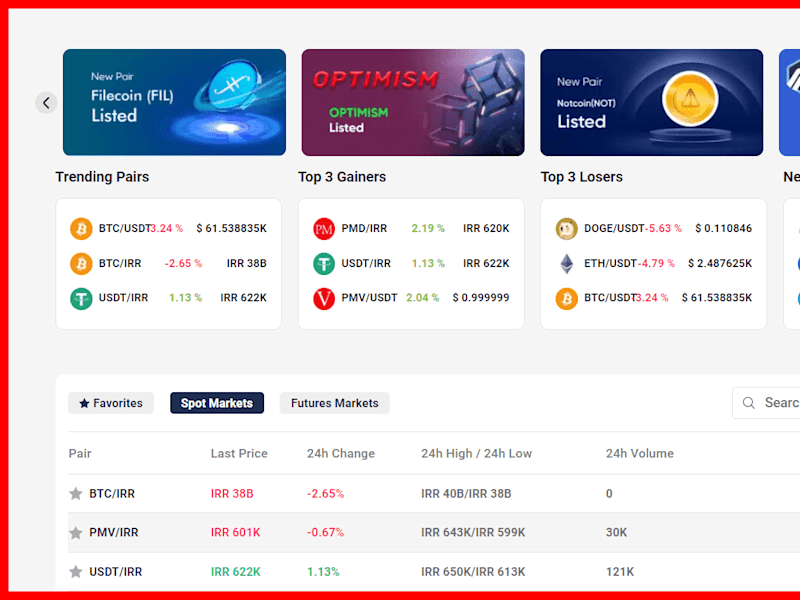
Task: Click the market search input field
Action: click(x=766, y=403)
